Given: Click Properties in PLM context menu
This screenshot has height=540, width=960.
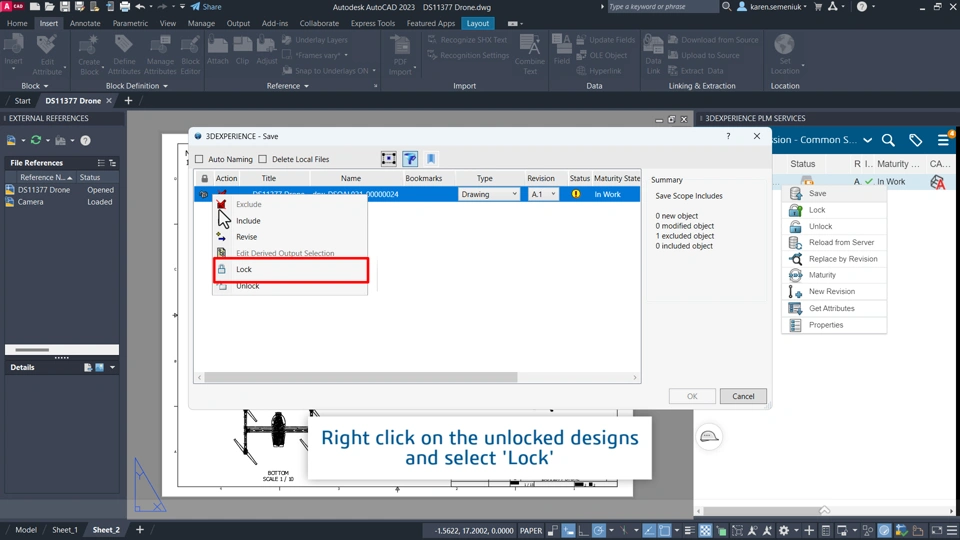Looking at the screenshot, I should [834, 325].
